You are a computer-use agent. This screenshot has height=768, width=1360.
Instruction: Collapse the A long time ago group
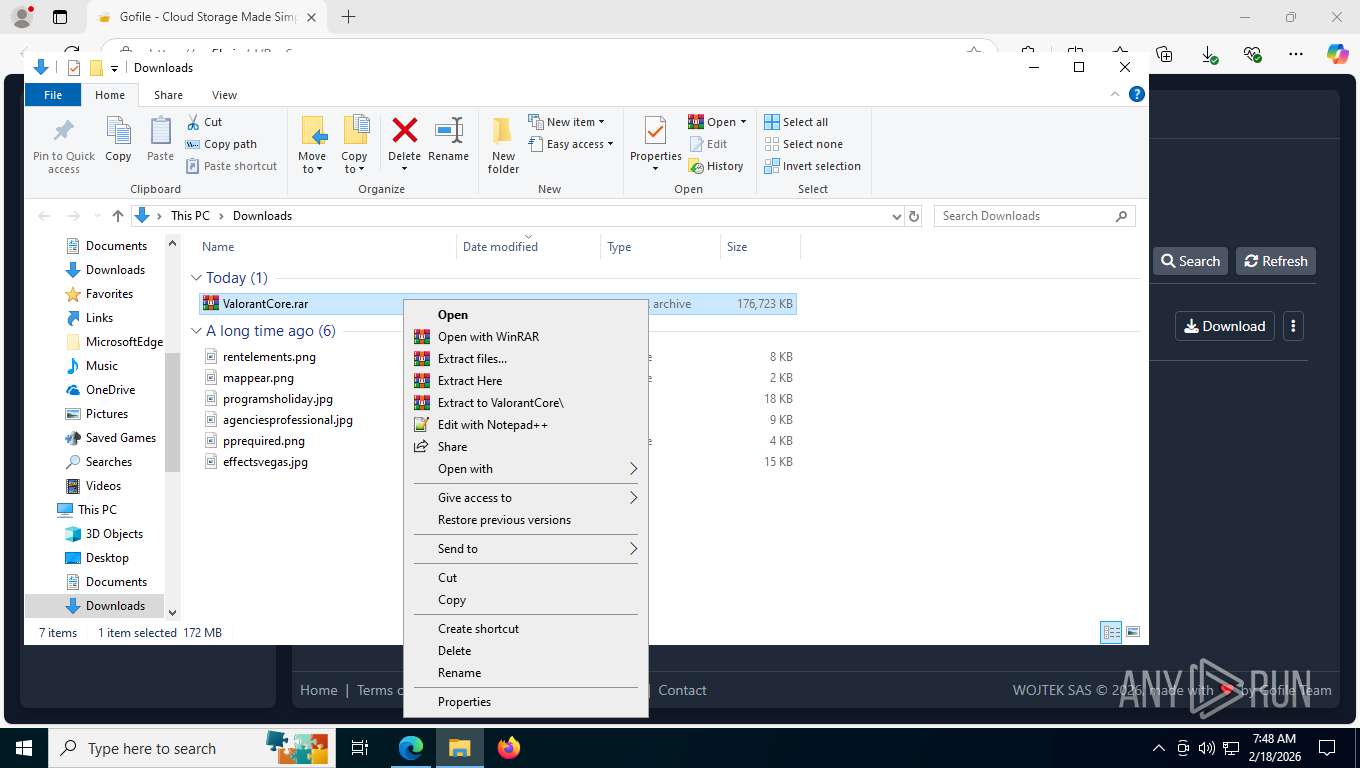coord(196,331)
